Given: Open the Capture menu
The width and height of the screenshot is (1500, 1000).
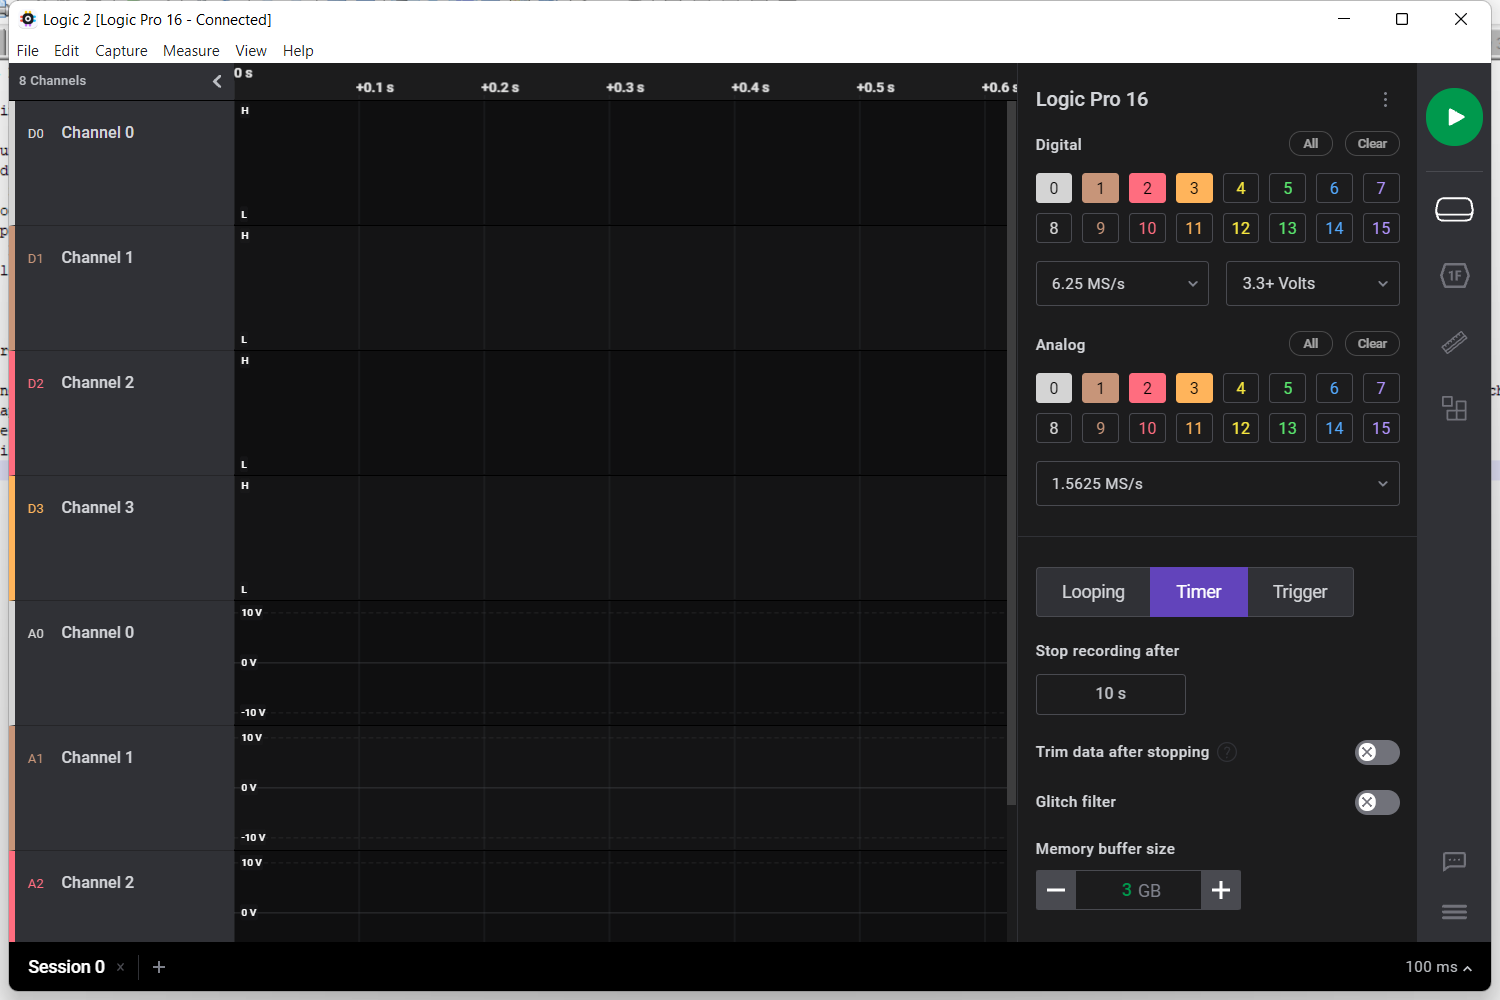Looking at the screenshot, I should click(x=121, y=51).
